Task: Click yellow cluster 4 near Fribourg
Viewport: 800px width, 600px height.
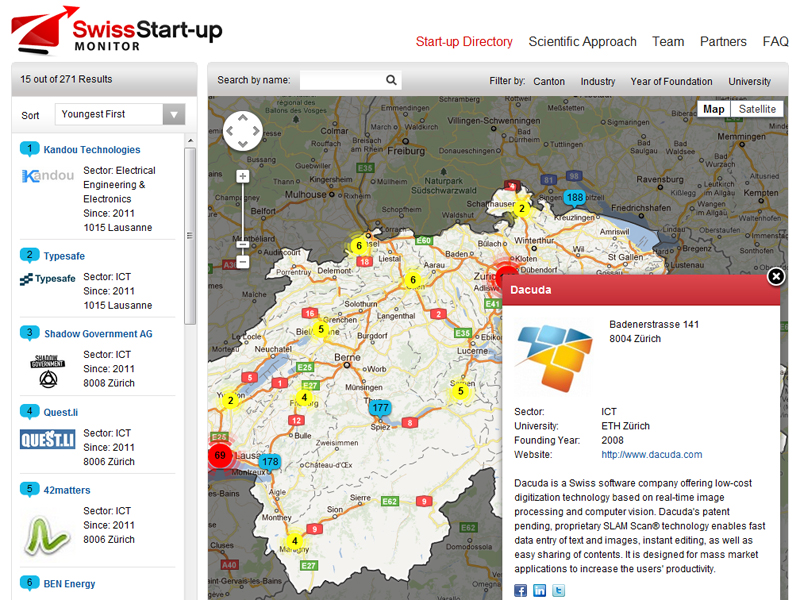Action: 304,397
